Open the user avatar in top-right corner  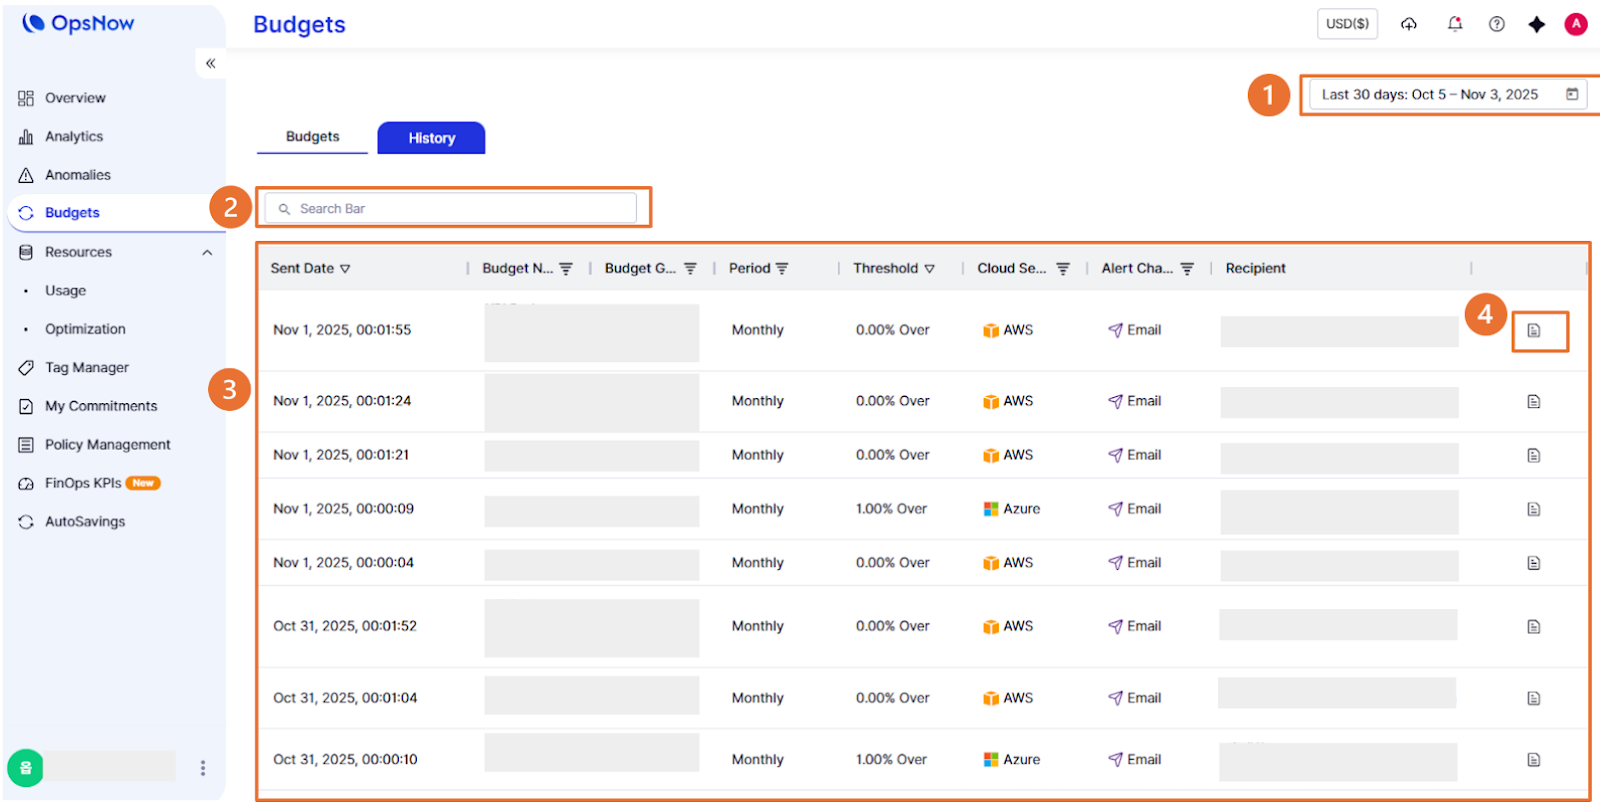[1576, 24]
